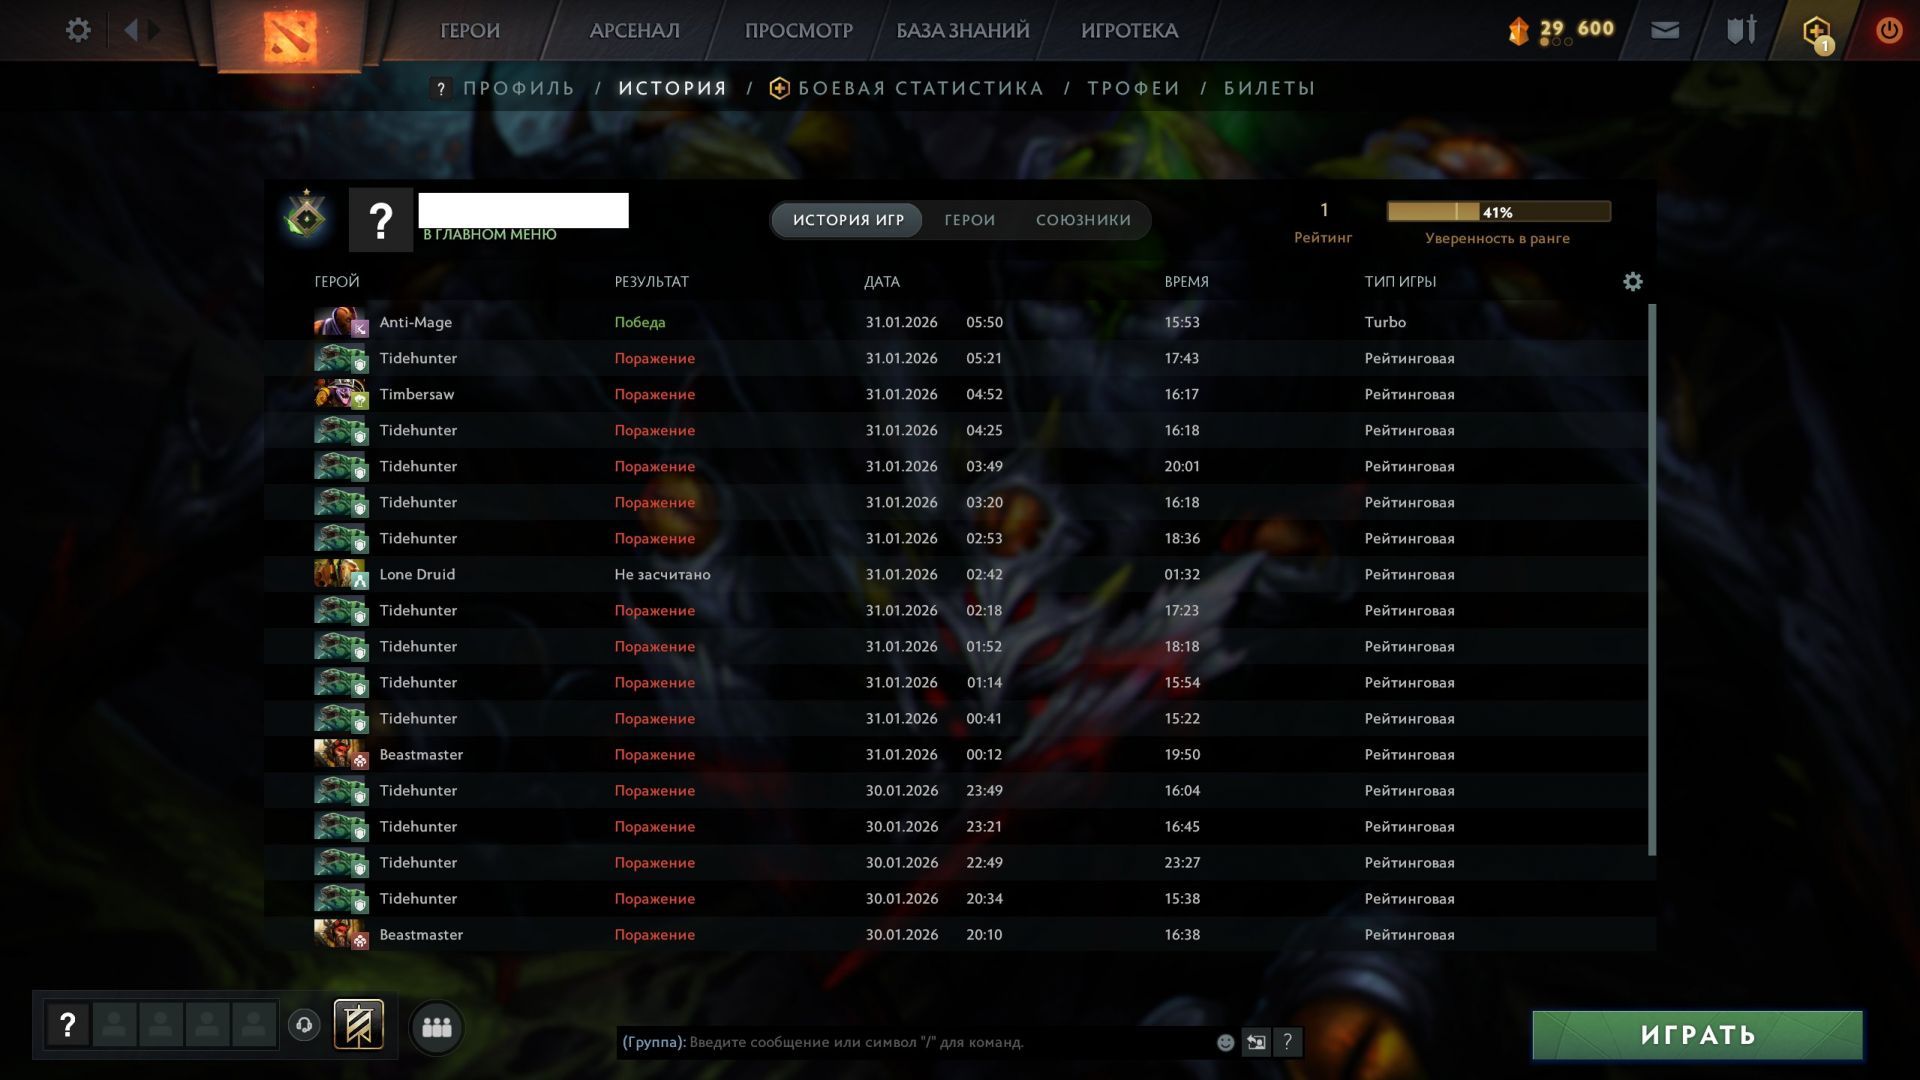Switch to ГЕРОИ tab in history panel
Image resolution: width=1920 pixels, height=1080 pixels.
(969, 220)
